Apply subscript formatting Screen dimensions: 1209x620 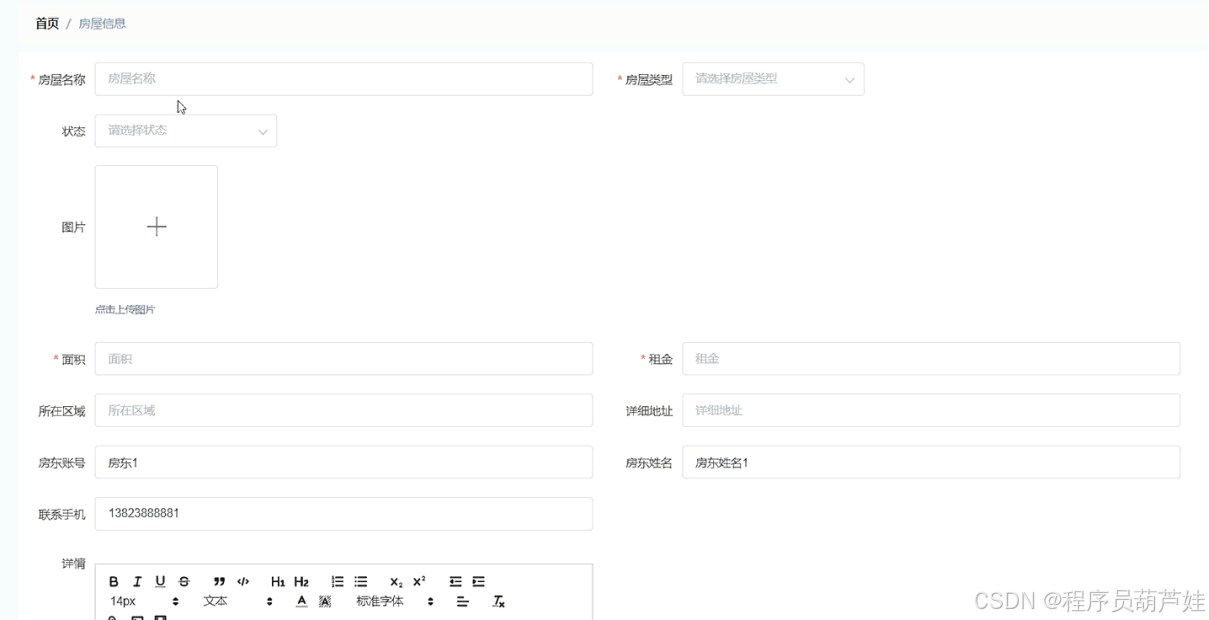point(396,582)
